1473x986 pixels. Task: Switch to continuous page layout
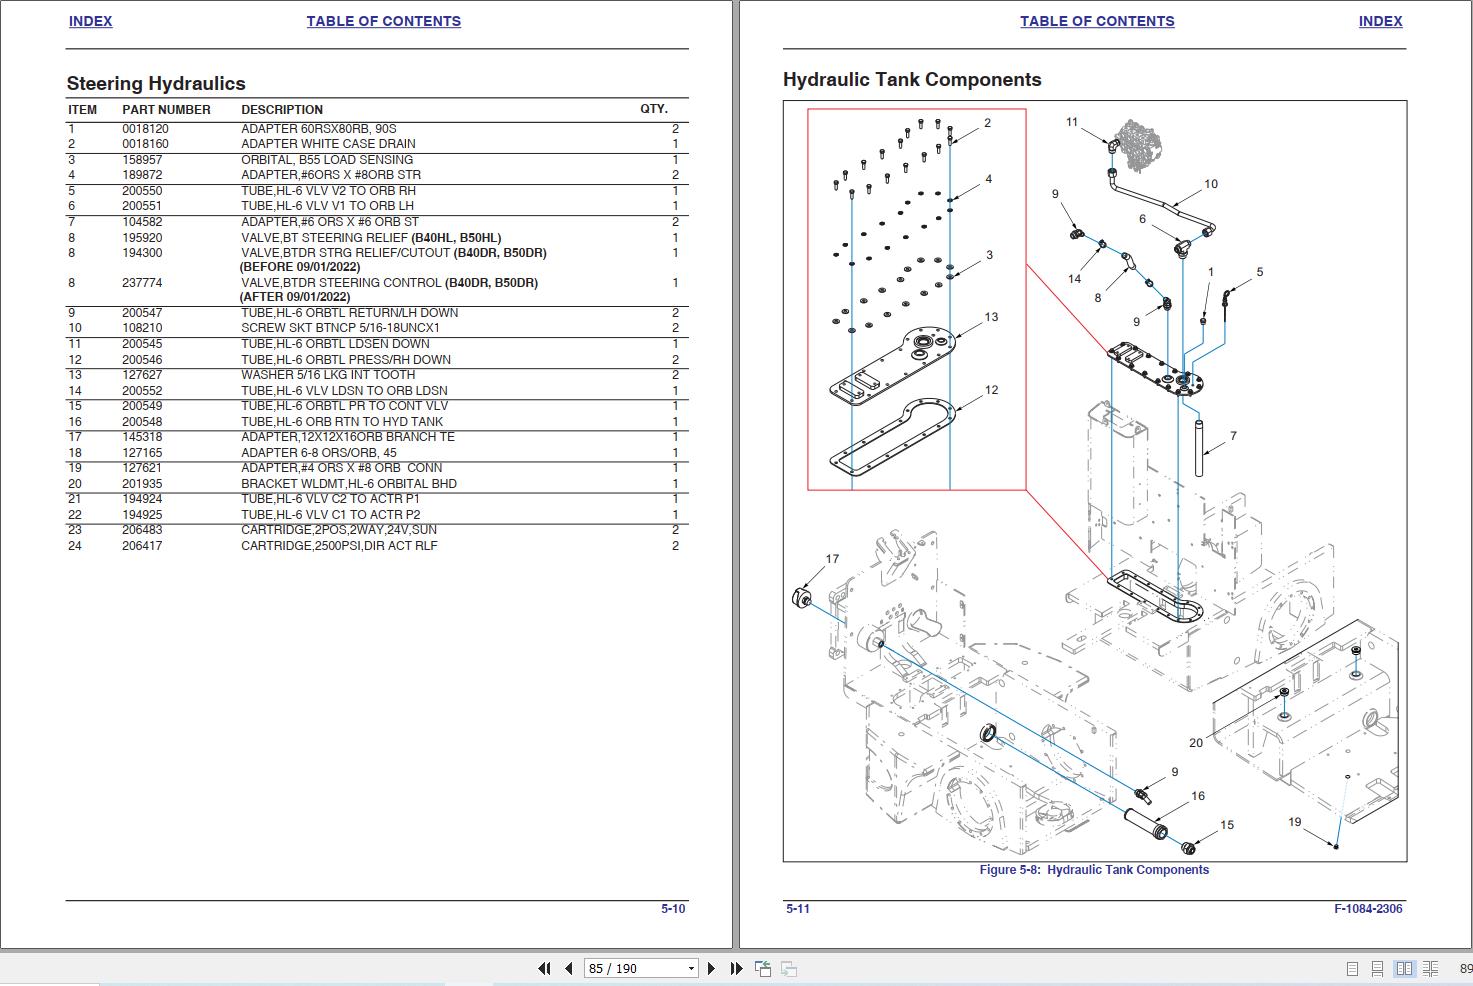[x=1377, y=969]
